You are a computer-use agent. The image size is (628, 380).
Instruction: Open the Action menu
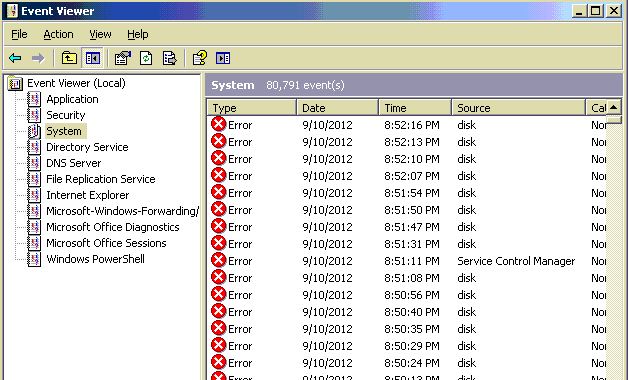tap(58, 34)
